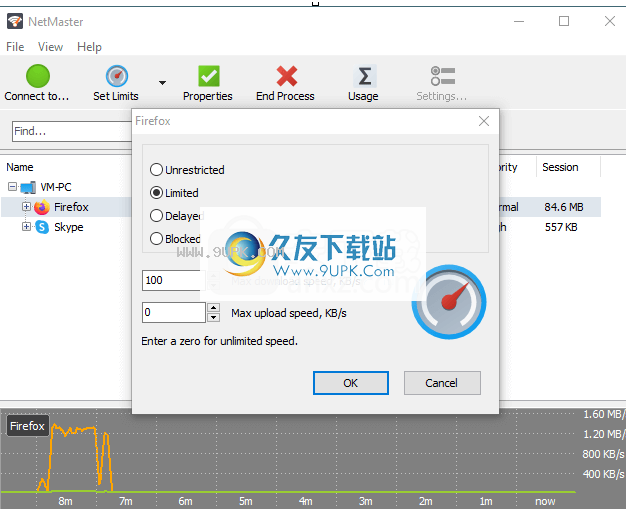
Task: Click the NetMaster app icon in title bar
Action: coord(15,21)
